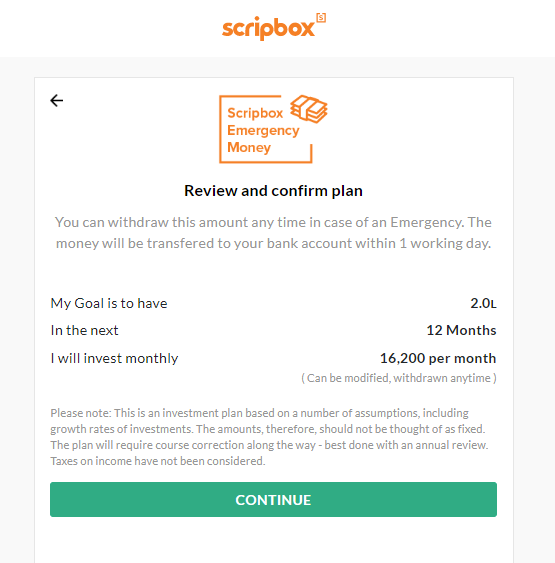Click the Review and confirm plan heading

273,191
